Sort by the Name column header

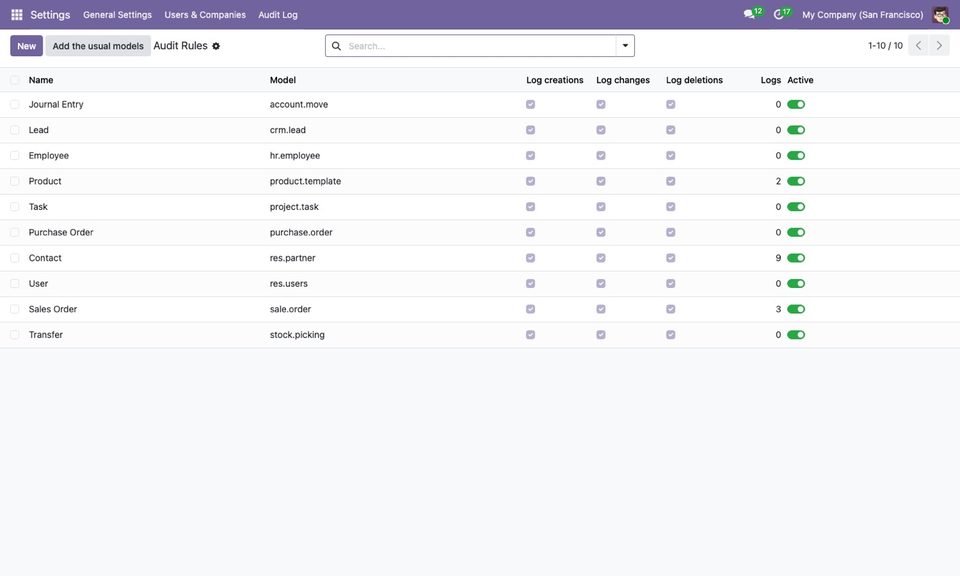[x=41, y=80]
